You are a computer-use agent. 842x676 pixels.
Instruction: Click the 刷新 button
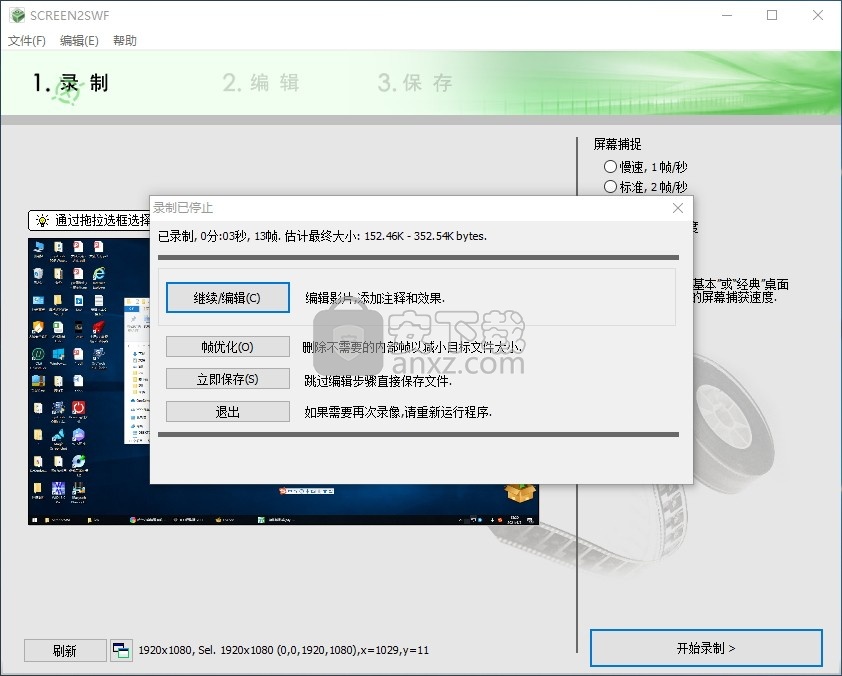tap(65, 651)
